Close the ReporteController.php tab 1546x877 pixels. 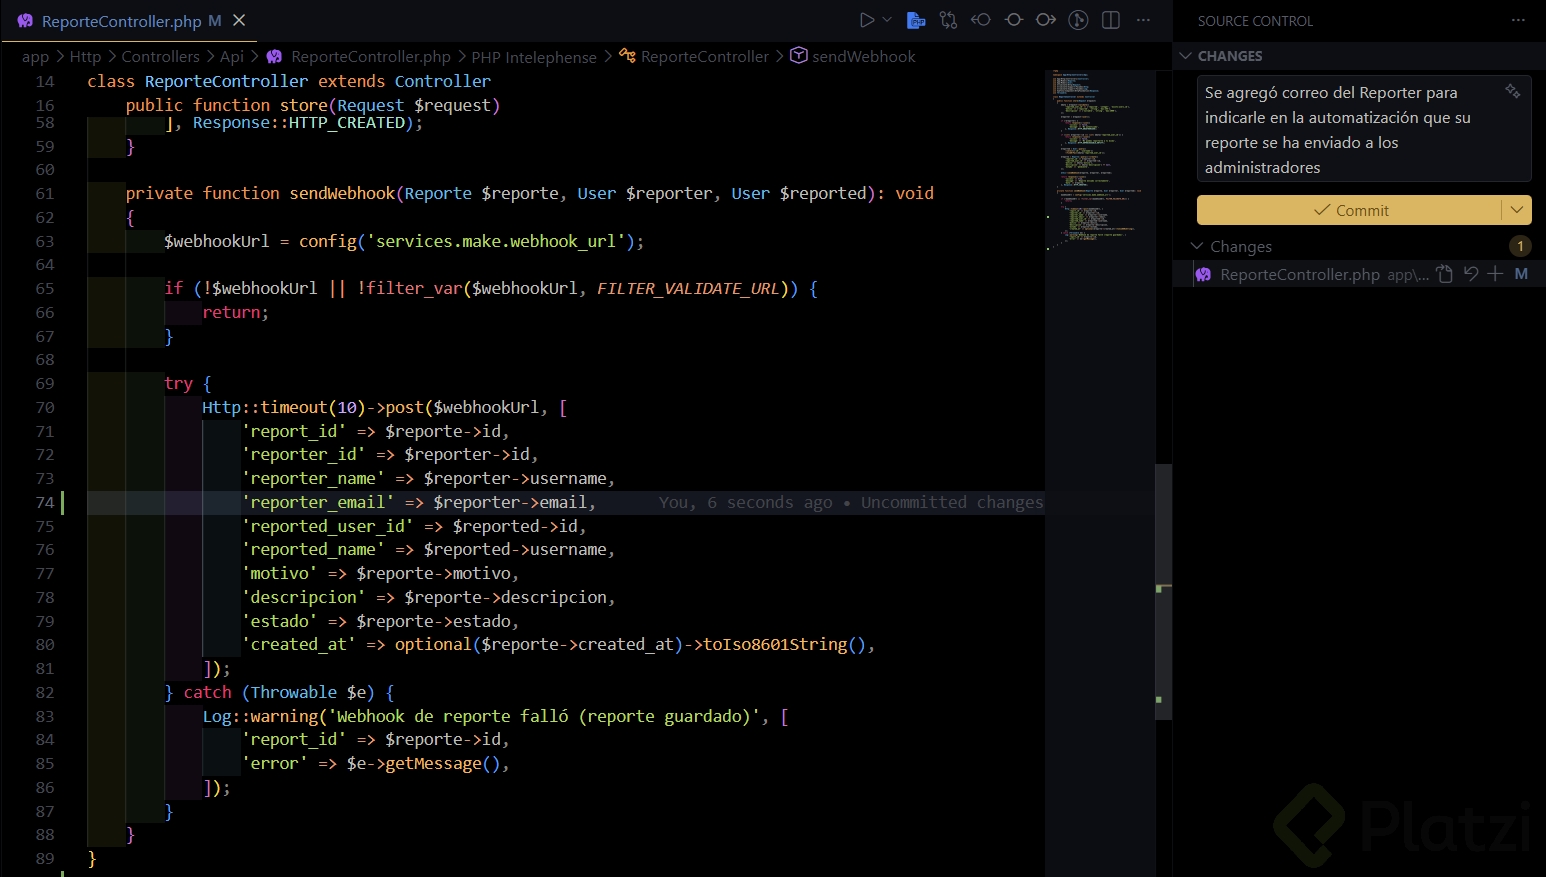pos(239,21)
